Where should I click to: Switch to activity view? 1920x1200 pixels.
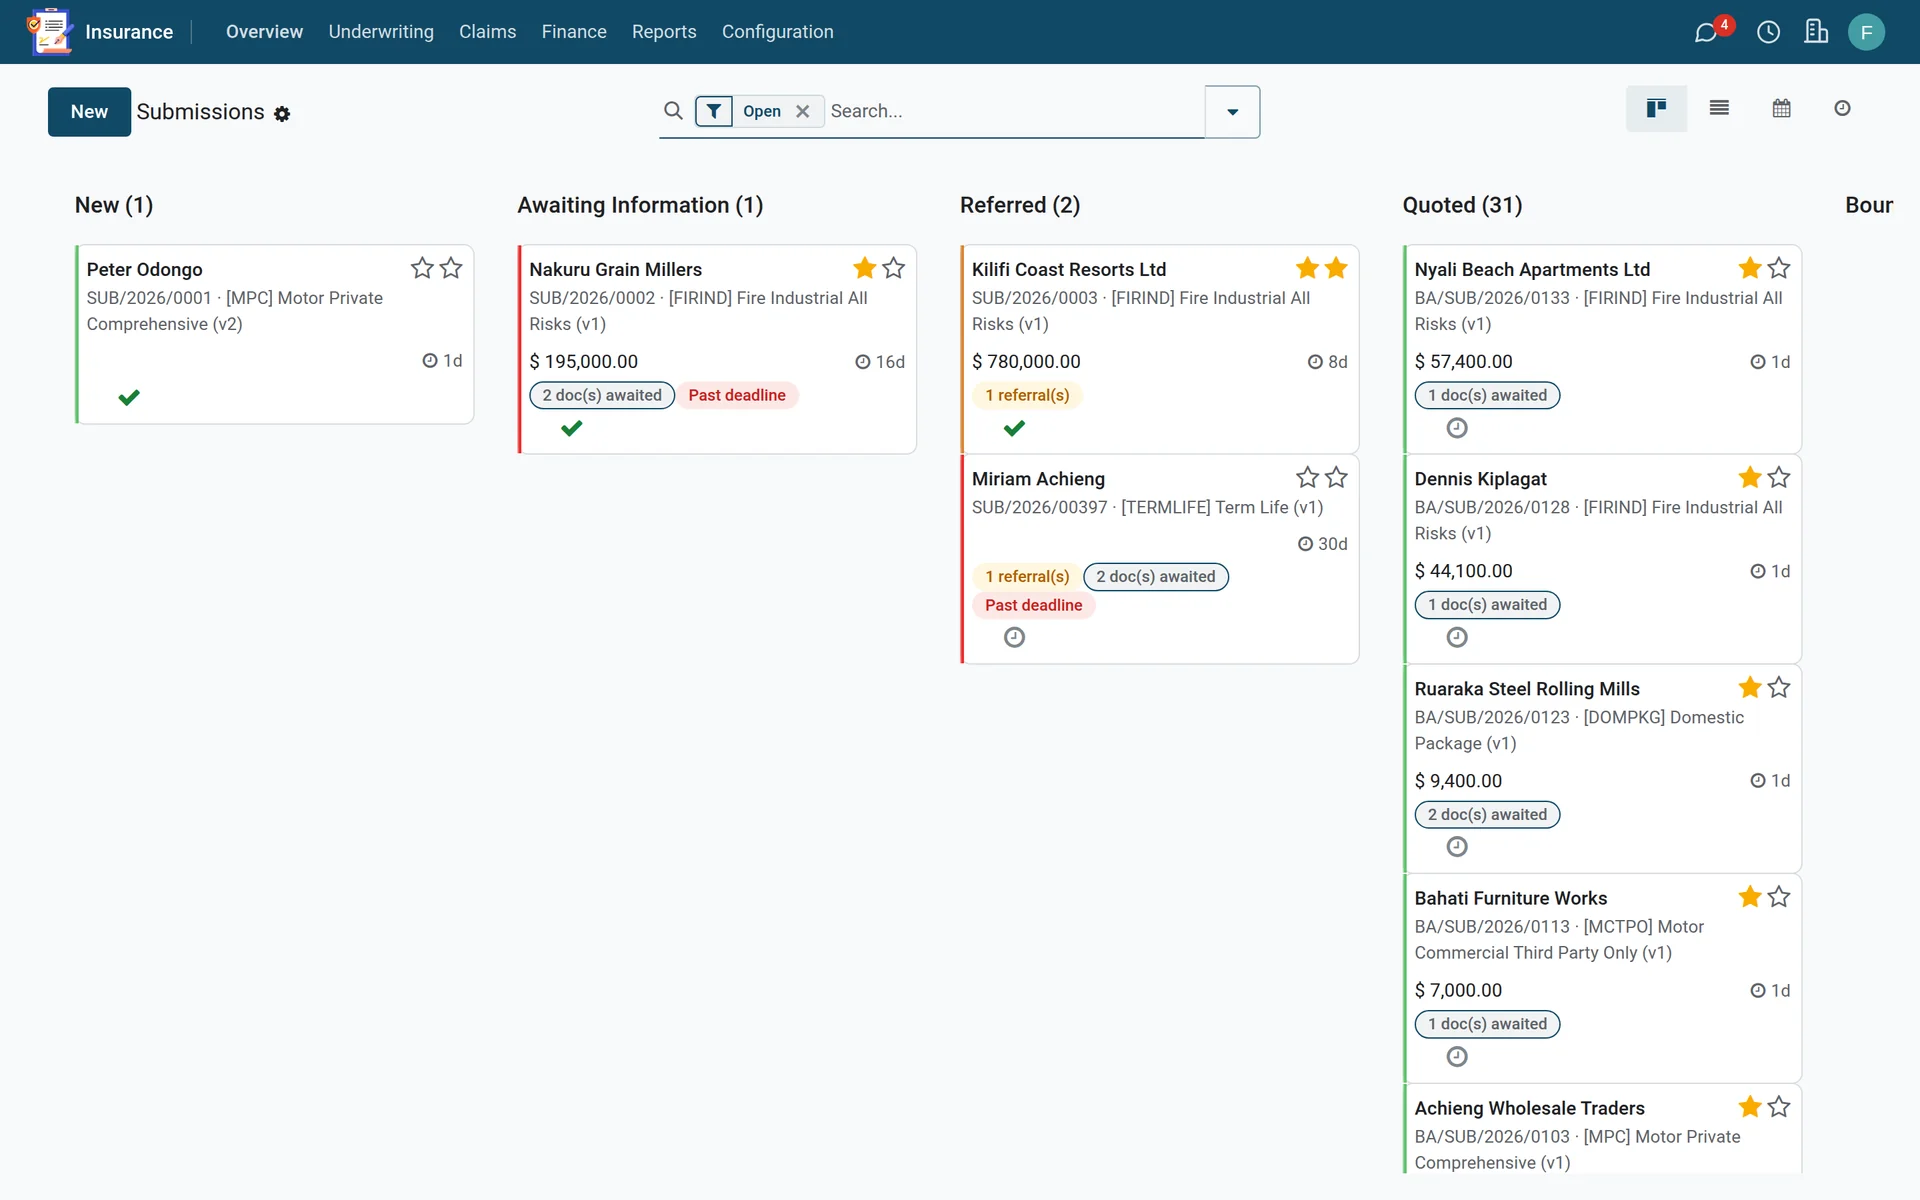[x=1842, y=108]
